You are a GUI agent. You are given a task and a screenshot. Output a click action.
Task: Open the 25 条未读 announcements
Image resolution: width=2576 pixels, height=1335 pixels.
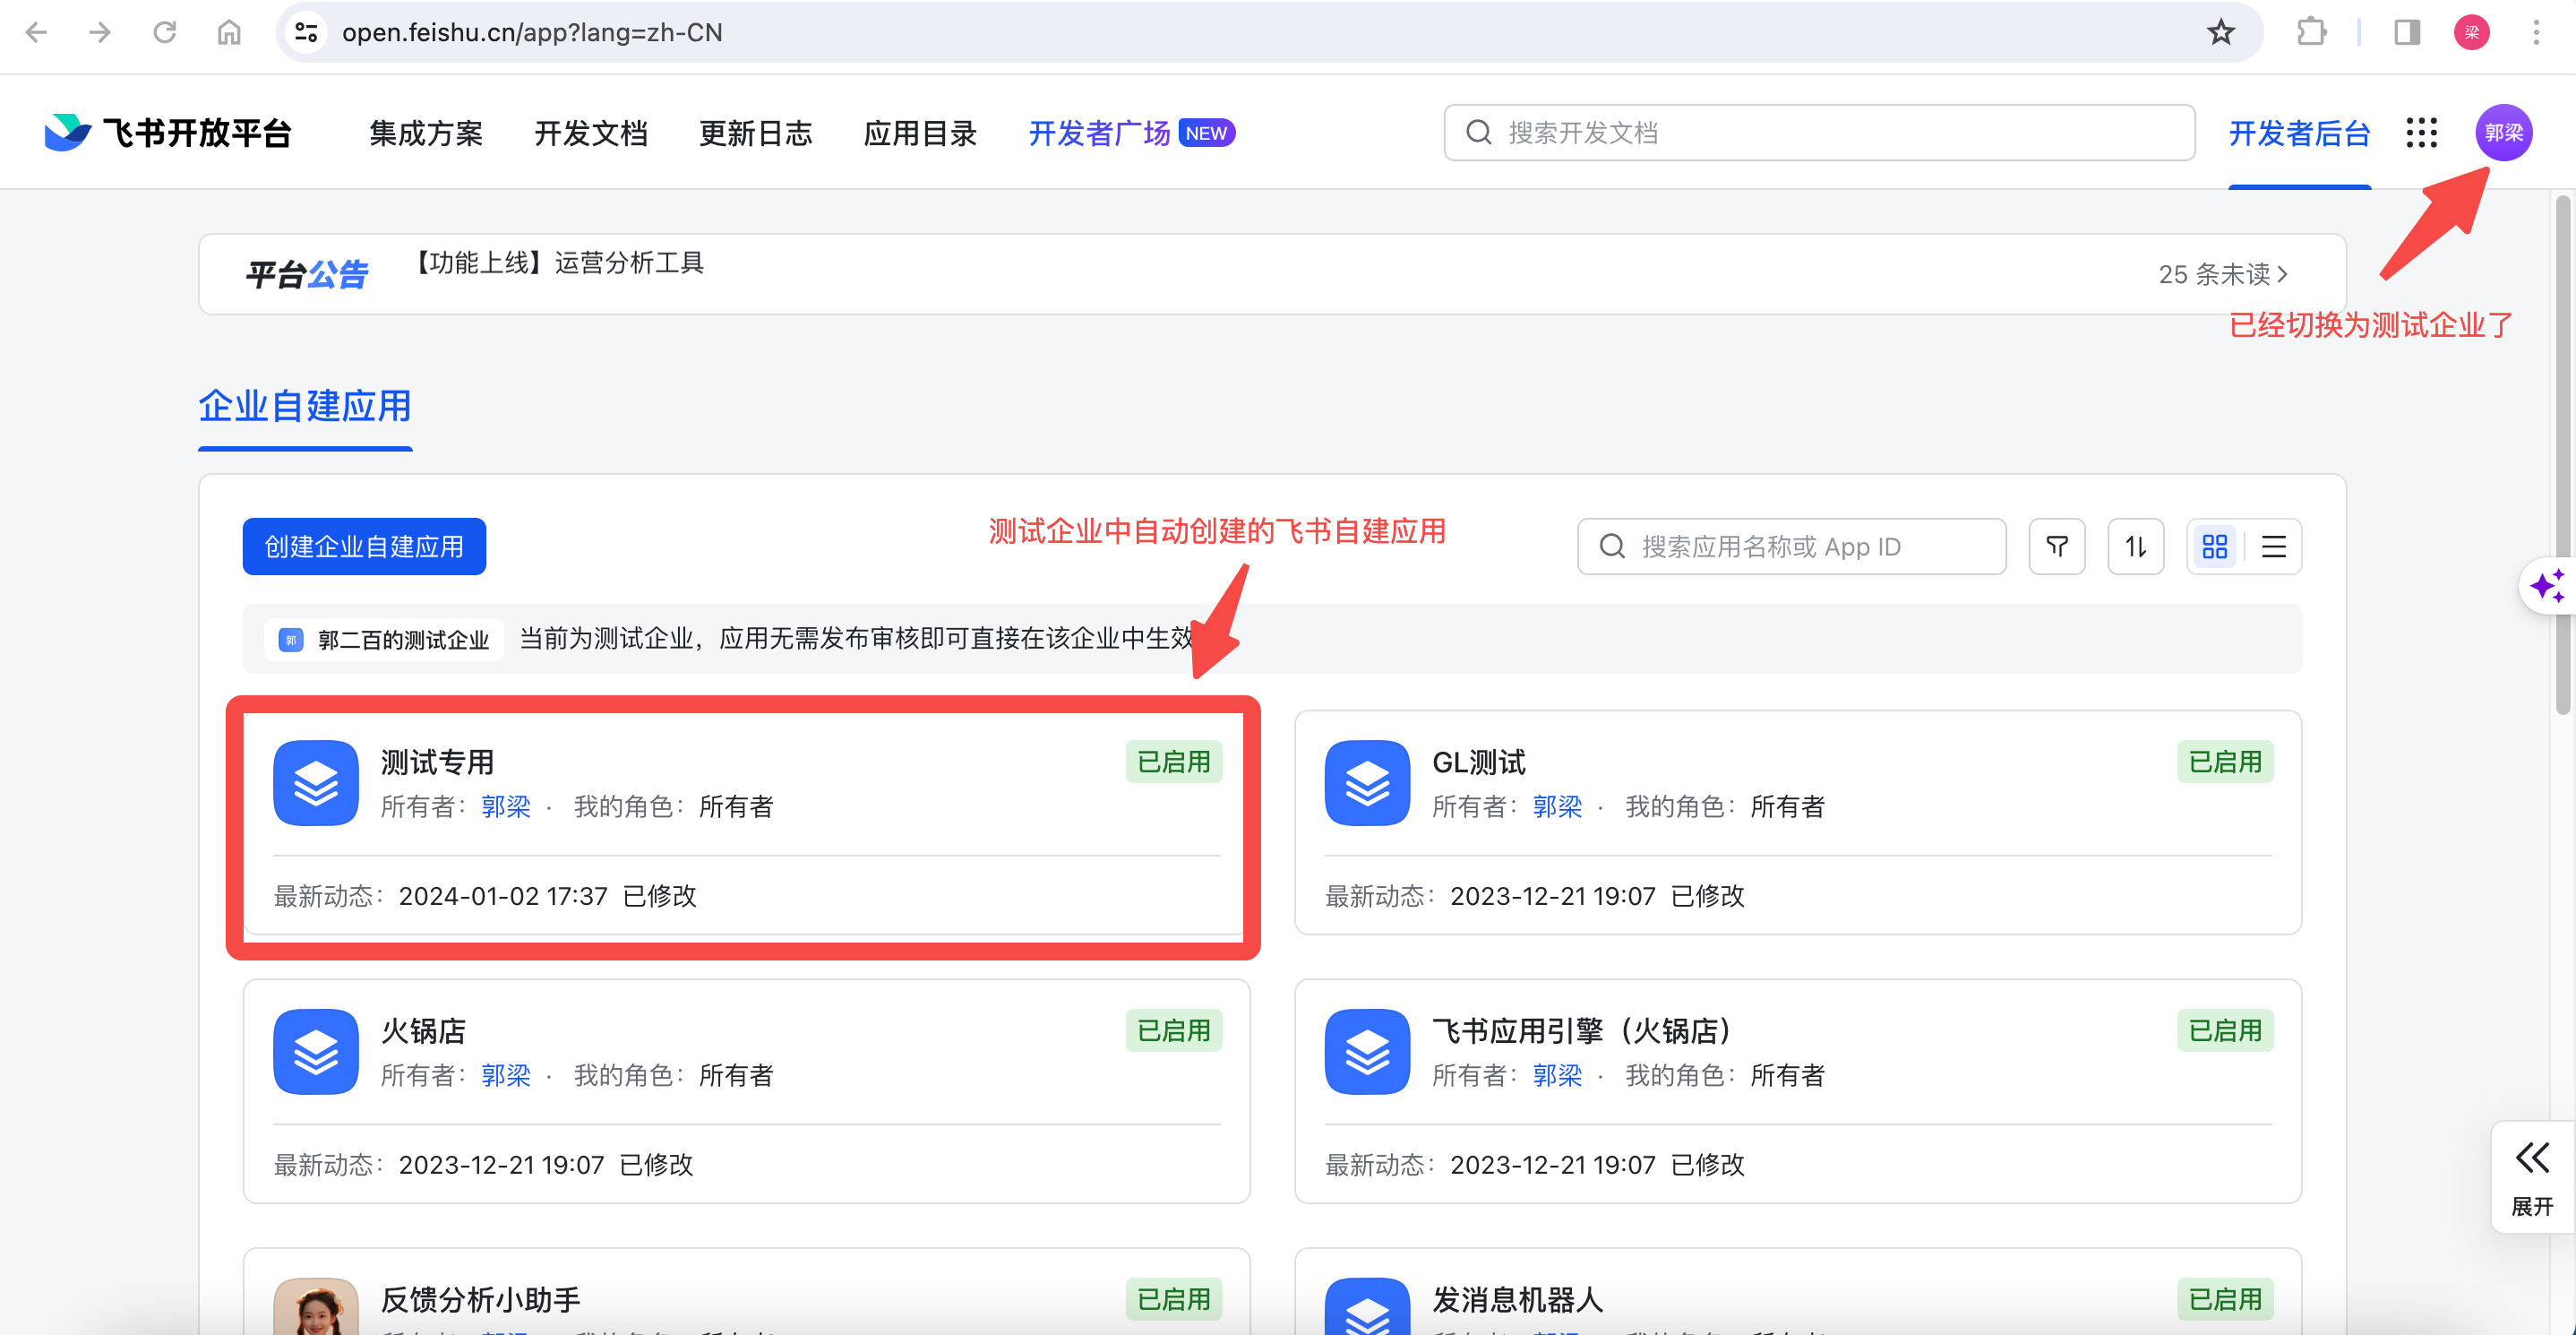tap(2223, 274)
